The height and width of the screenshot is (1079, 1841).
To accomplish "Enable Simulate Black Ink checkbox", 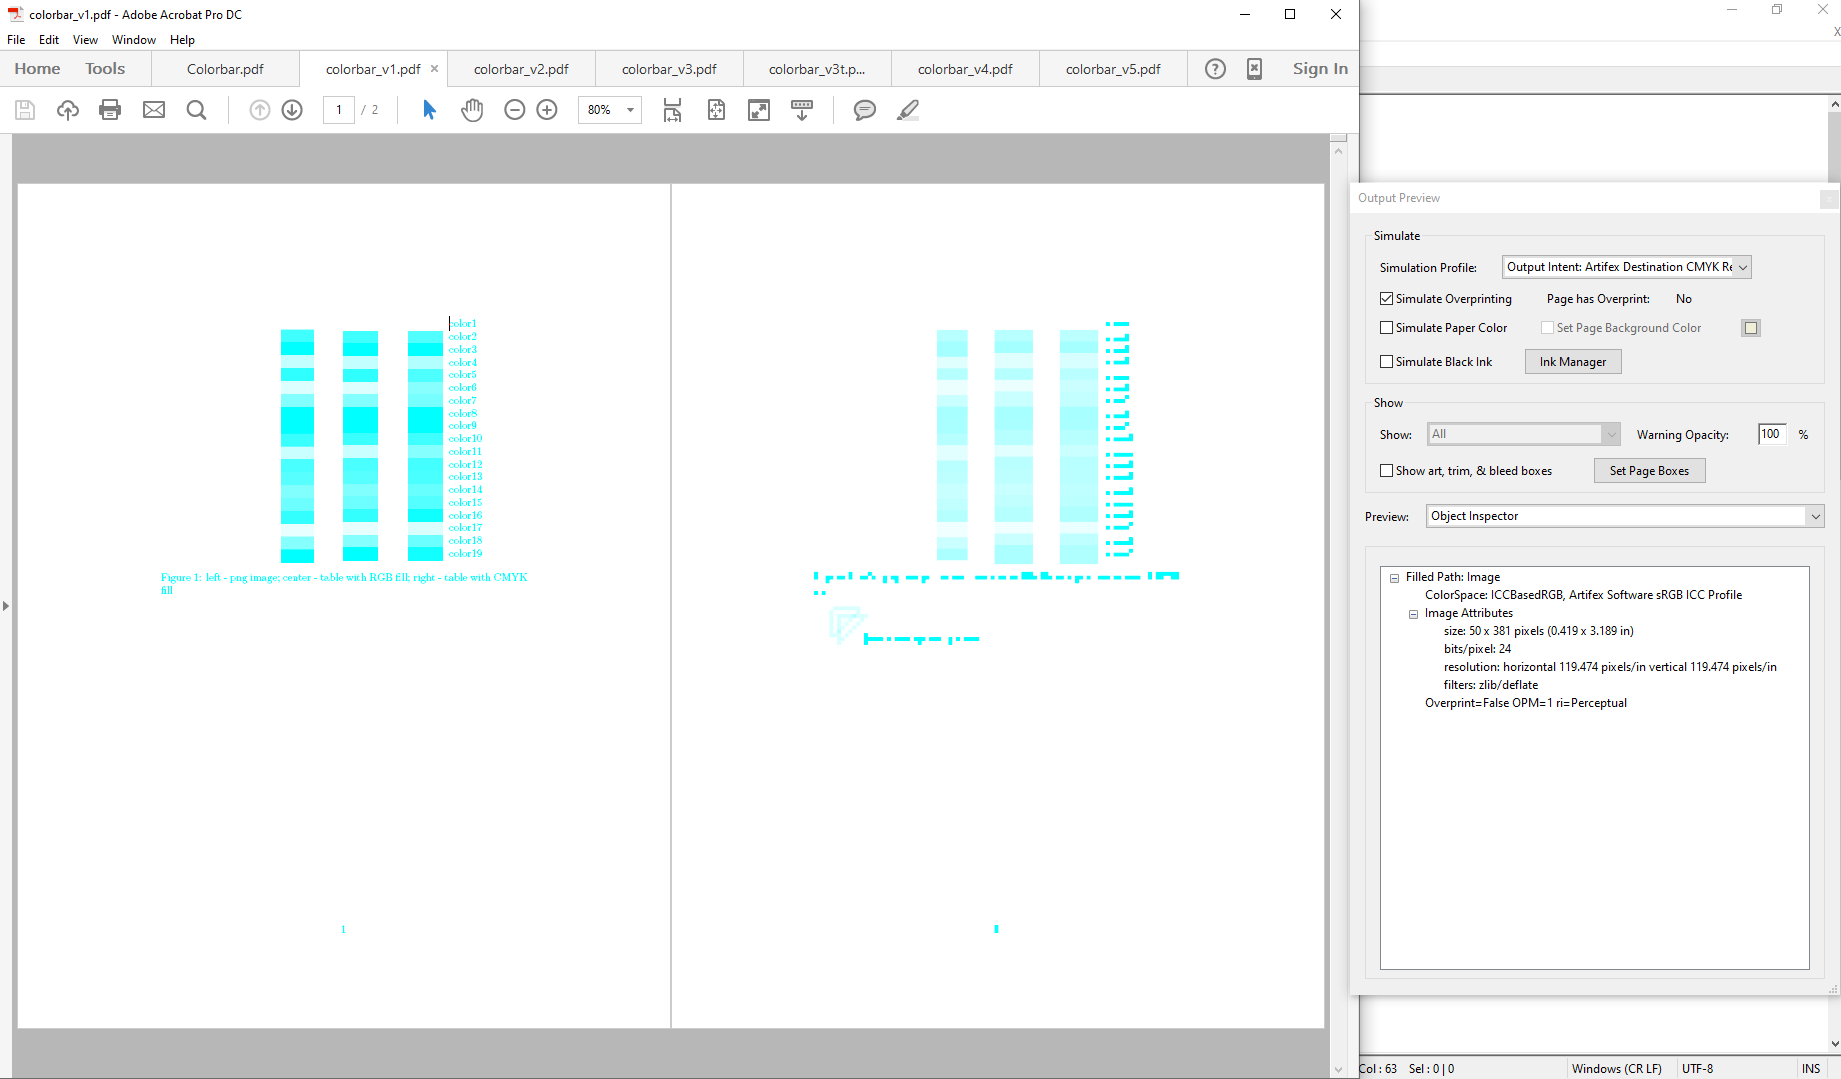I will click(x=1386, y=362).
